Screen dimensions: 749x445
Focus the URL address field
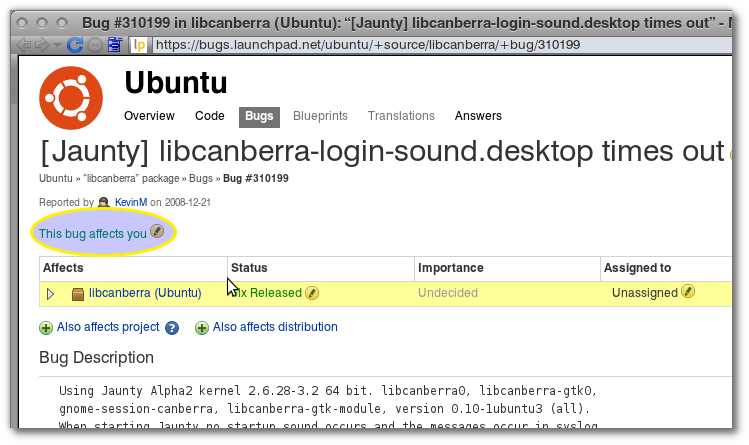coord(442,45)
